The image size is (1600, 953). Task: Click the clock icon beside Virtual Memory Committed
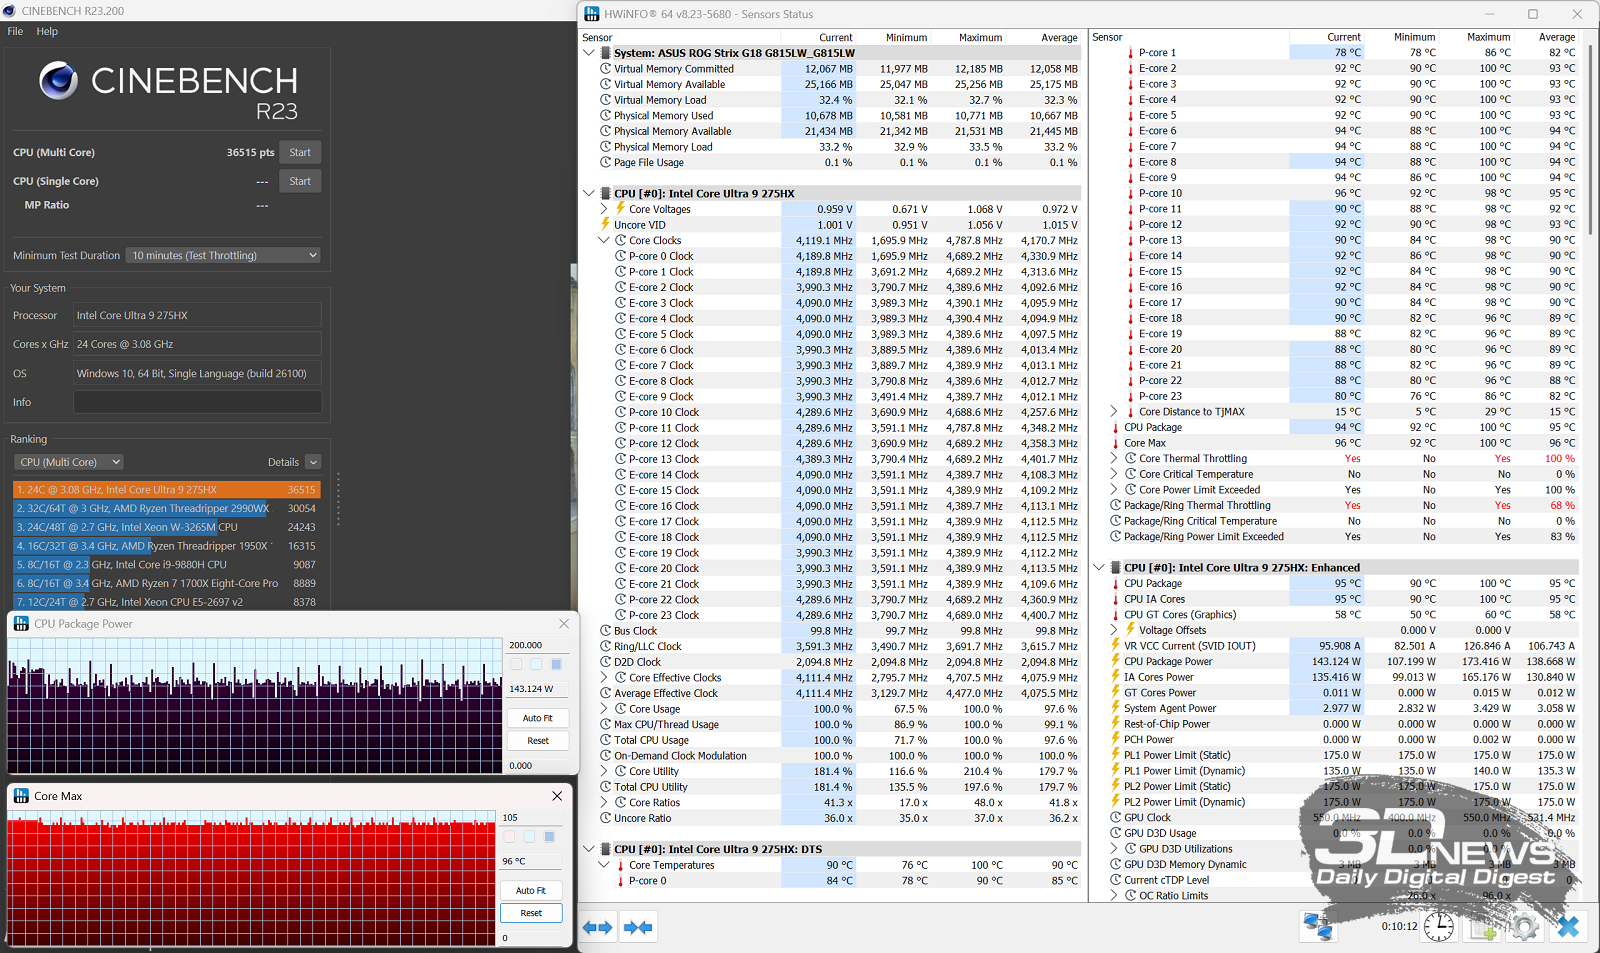(605, 69)
